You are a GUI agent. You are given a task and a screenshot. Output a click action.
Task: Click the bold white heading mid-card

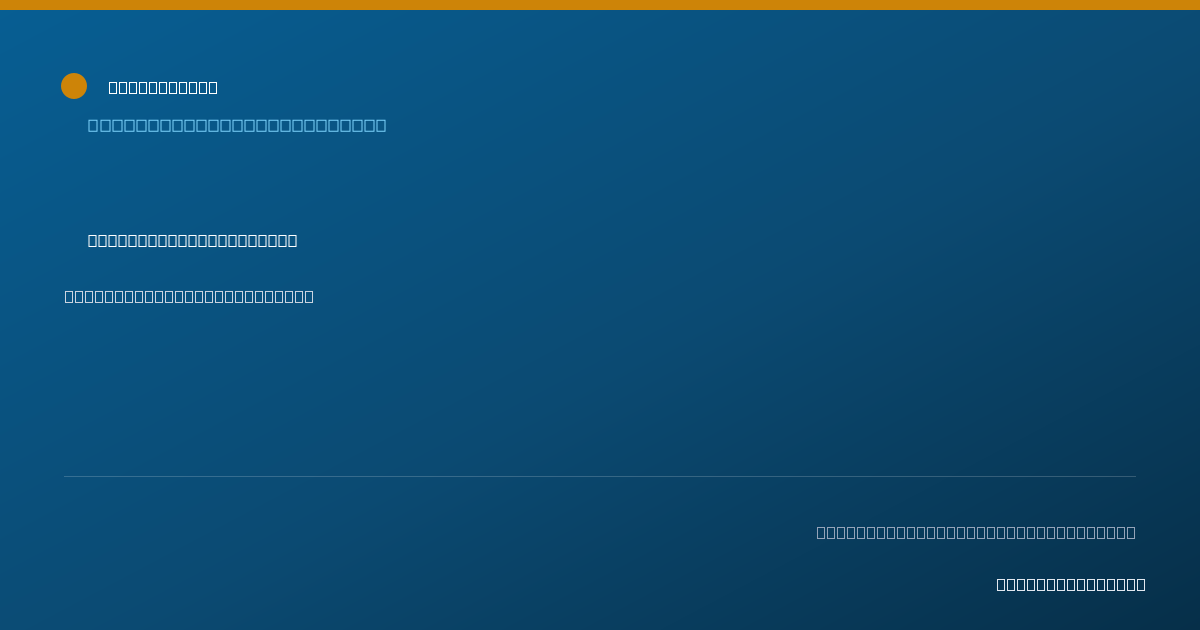[x=193, y=240]
